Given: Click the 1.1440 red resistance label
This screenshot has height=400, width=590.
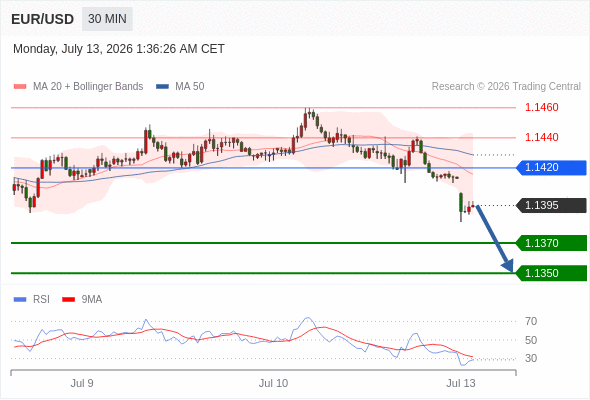Looking at the screenshot, I should tap(541, 137).
